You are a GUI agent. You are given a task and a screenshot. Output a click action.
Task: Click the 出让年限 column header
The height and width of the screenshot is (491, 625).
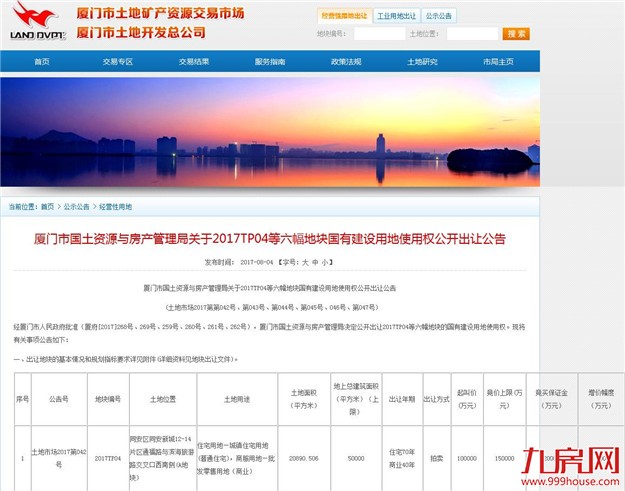pos(402,399)
